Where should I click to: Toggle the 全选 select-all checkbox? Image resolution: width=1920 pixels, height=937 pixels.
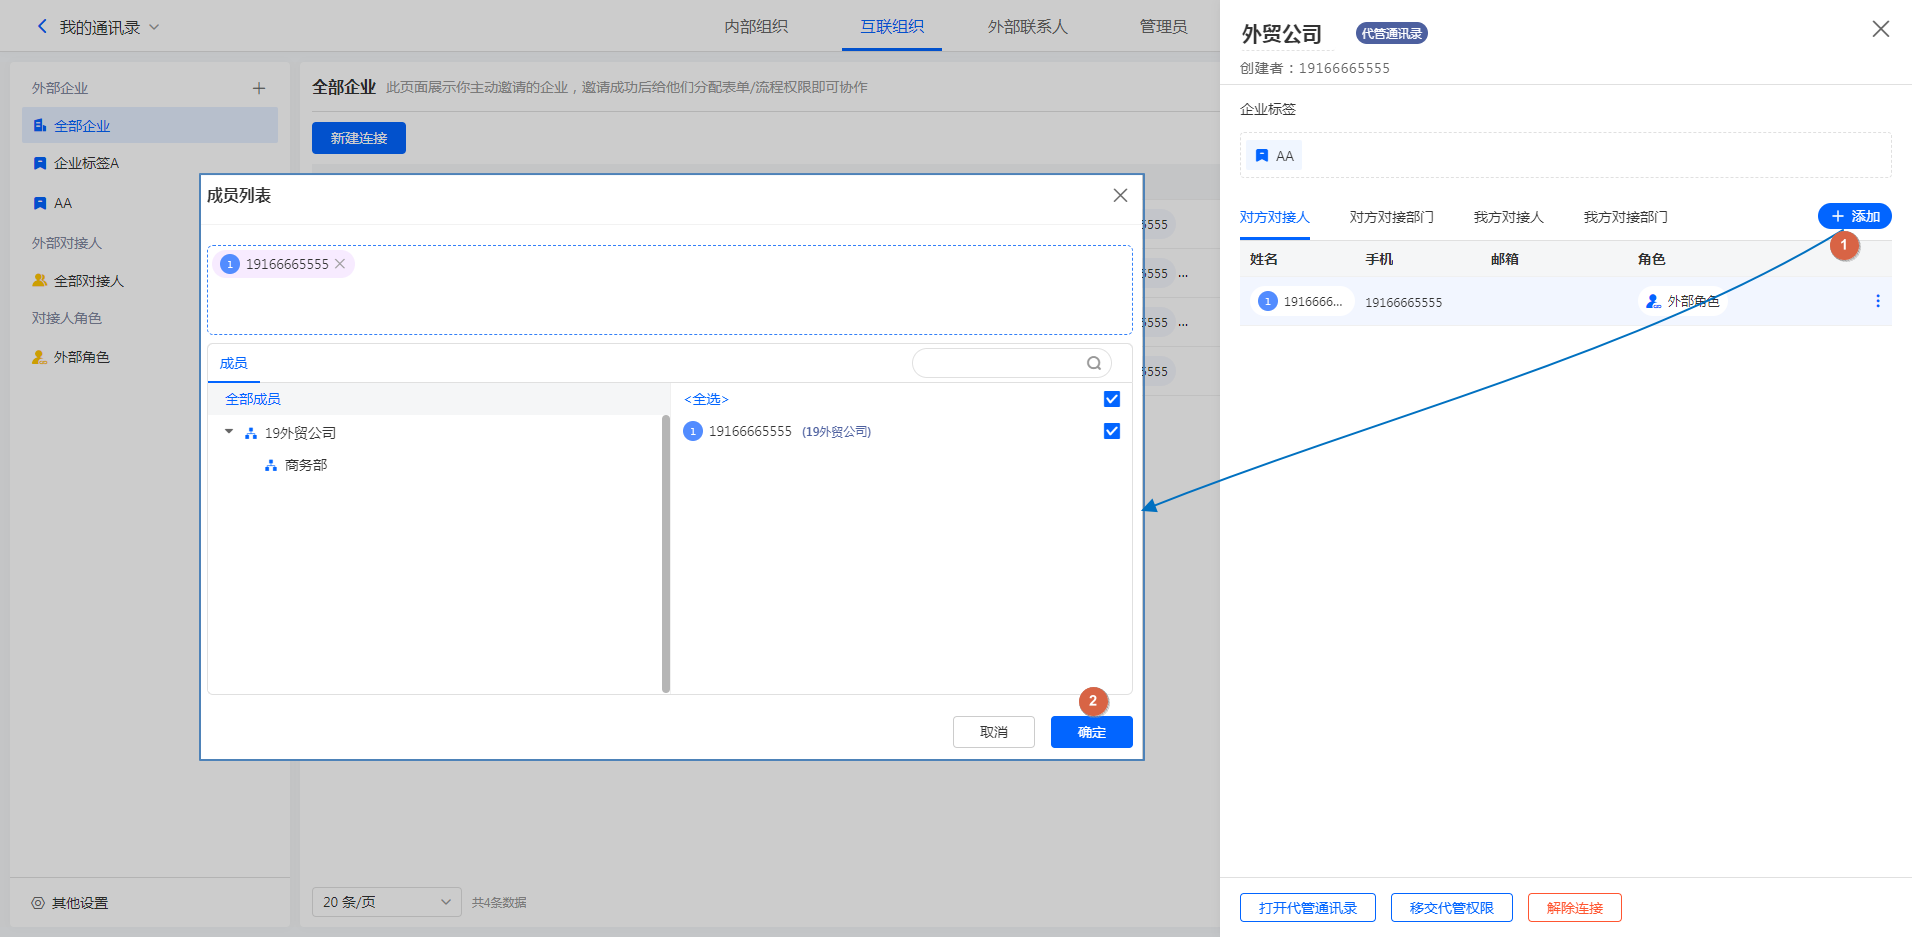(1111, 399)
